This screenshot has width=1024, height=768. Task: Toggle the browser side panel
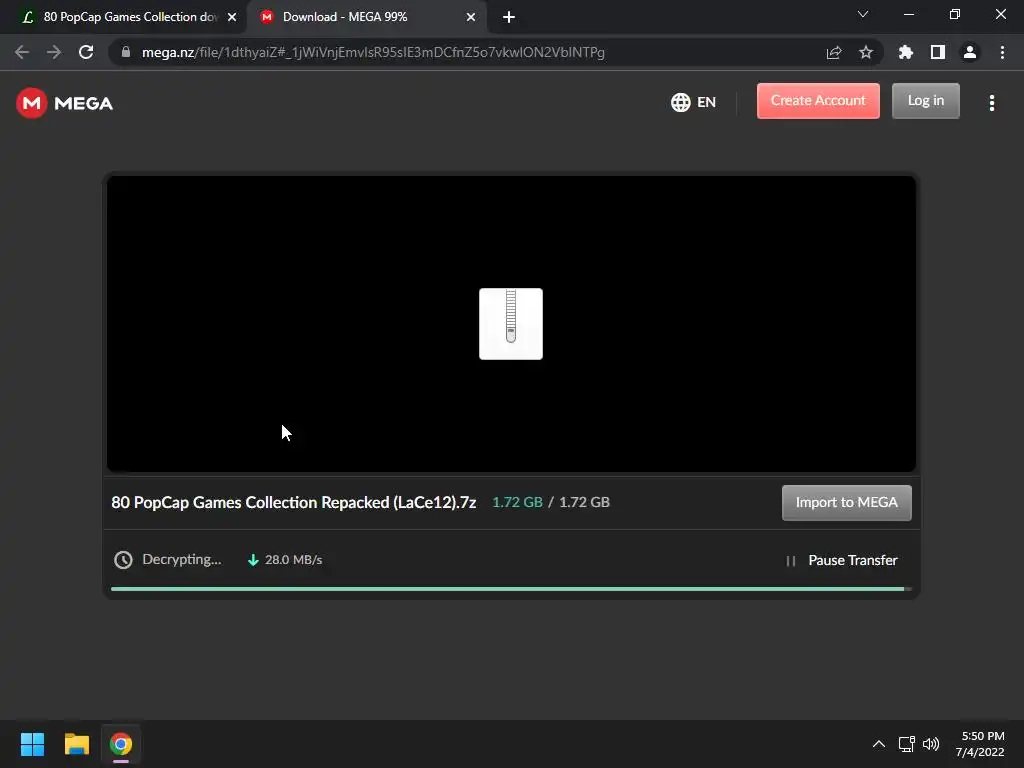tap(938, 52)
